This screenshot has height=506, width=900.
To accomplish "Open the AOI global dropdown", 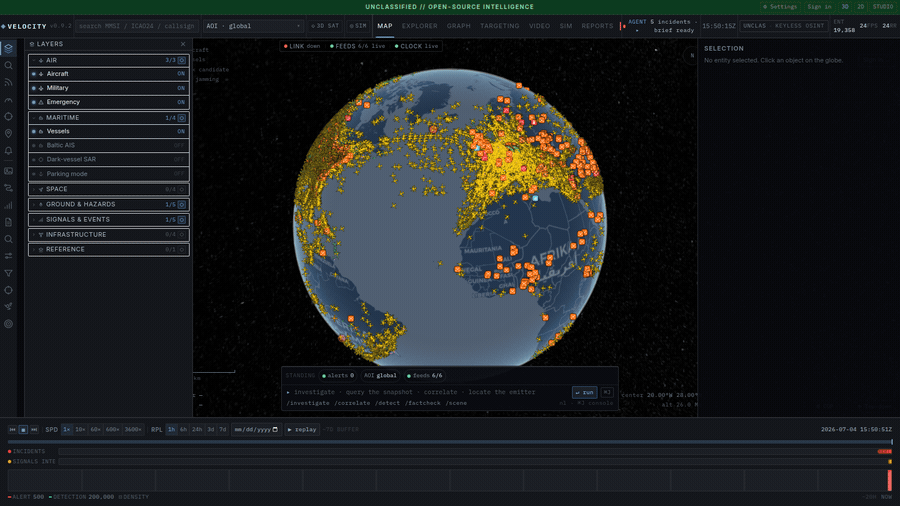I will pyautogui.click(x=253, y=26).
